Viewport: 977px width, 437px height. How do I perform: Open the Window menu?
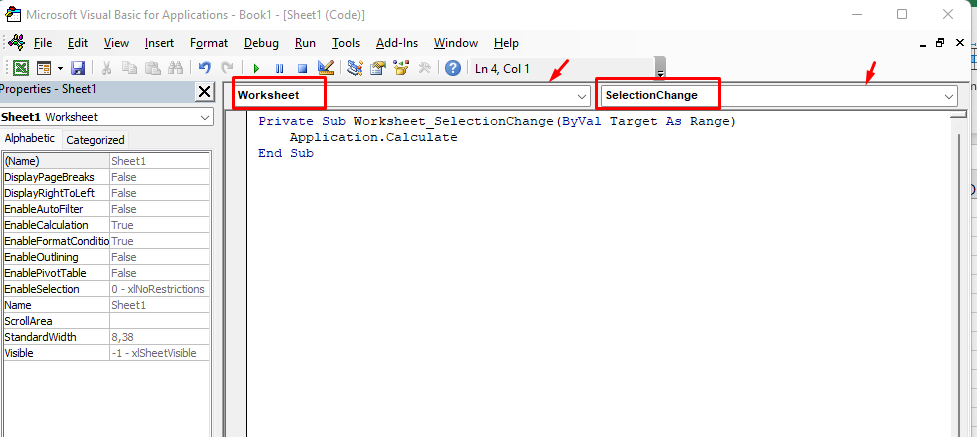click(456, 43)
